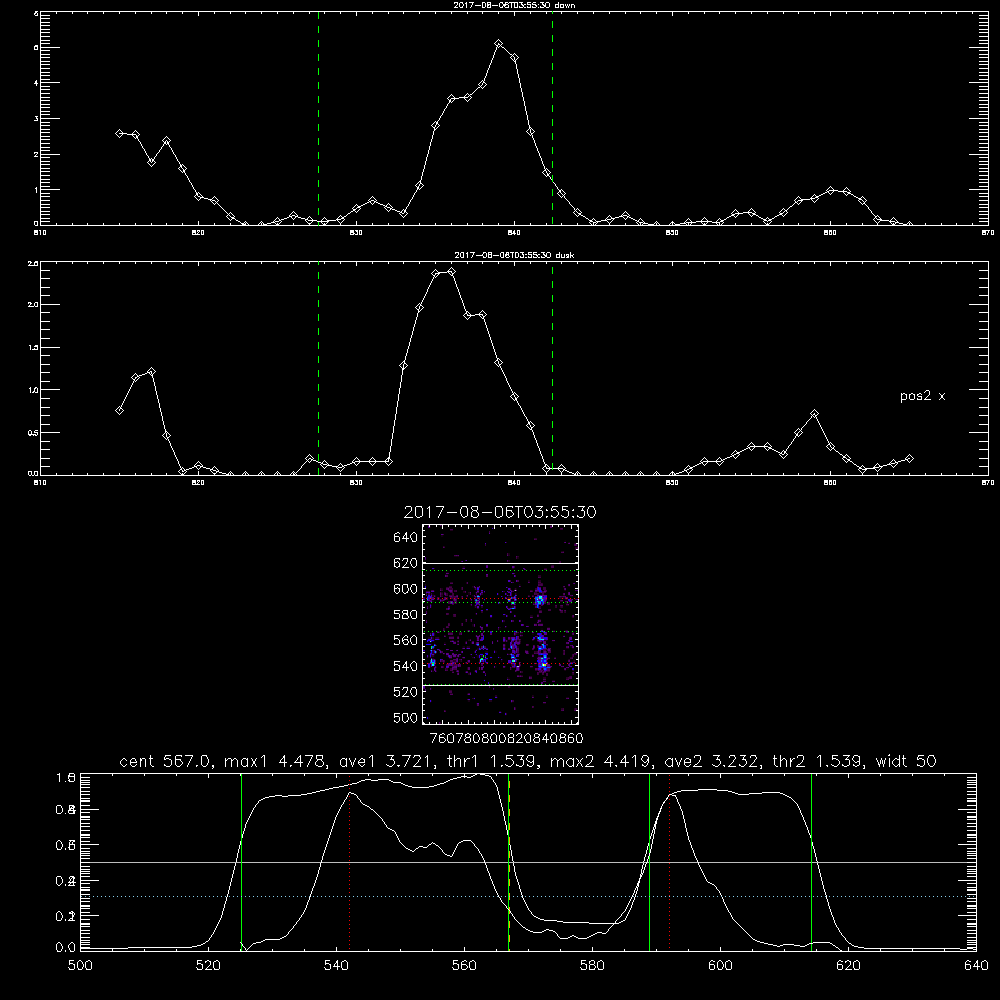Click the 'widt 50' value in the stats line

[906, 761]
